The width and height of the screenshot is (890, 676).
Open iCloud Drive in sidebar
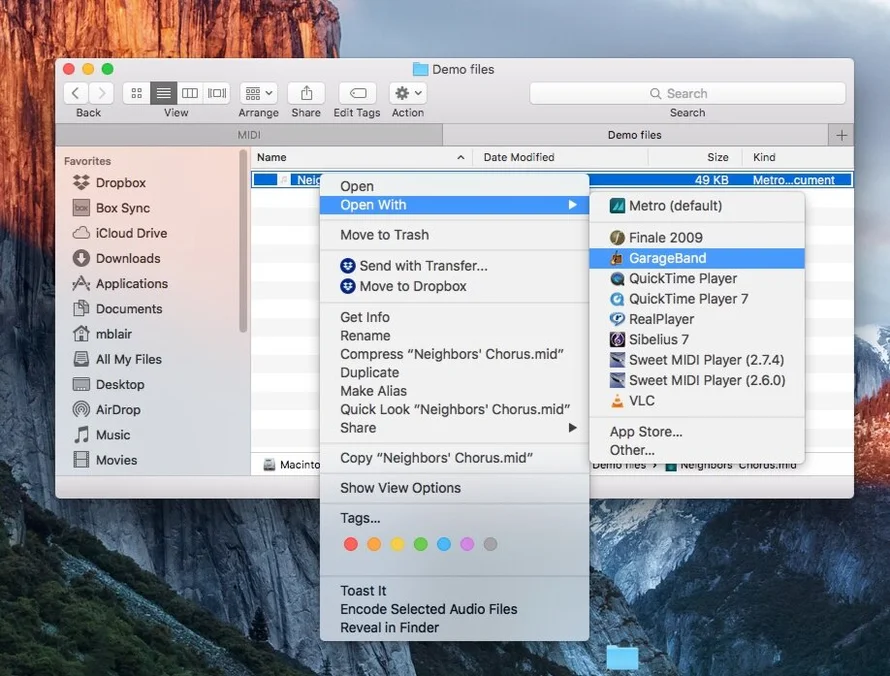131,233
